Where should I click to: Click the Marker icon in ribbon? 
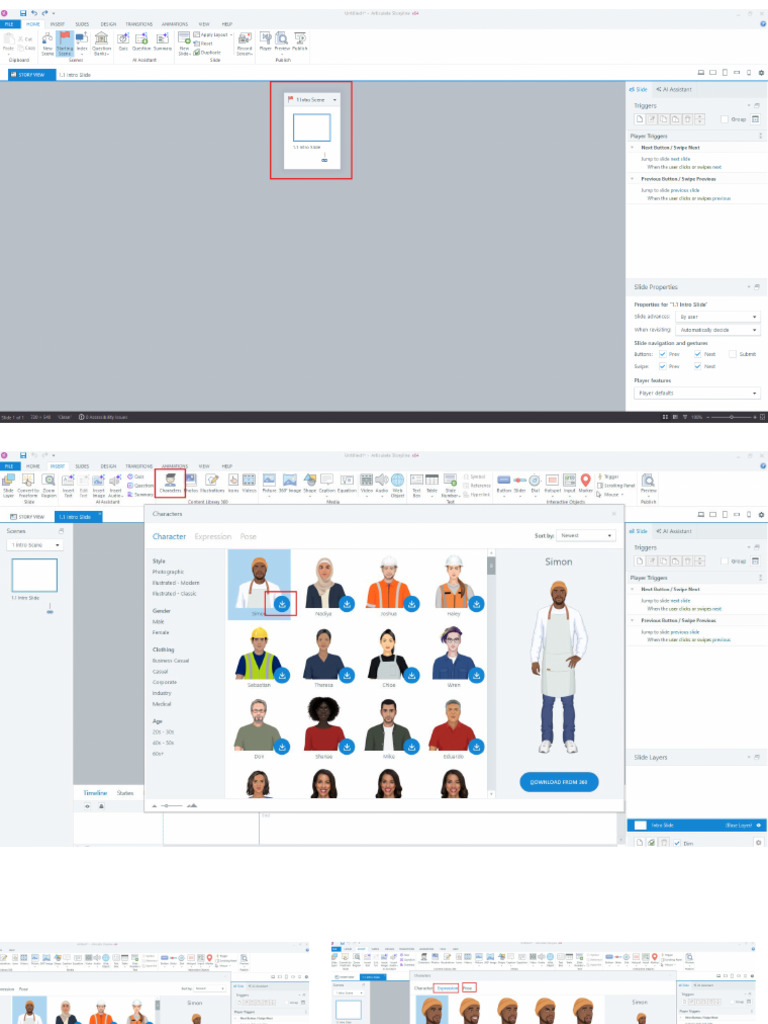coord(586,484)
